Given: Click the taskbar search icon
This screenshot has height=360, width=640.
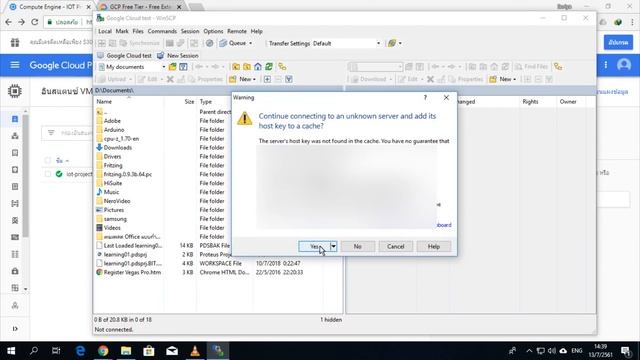Looking at the screenshot, I should click(x=34, y=351).
